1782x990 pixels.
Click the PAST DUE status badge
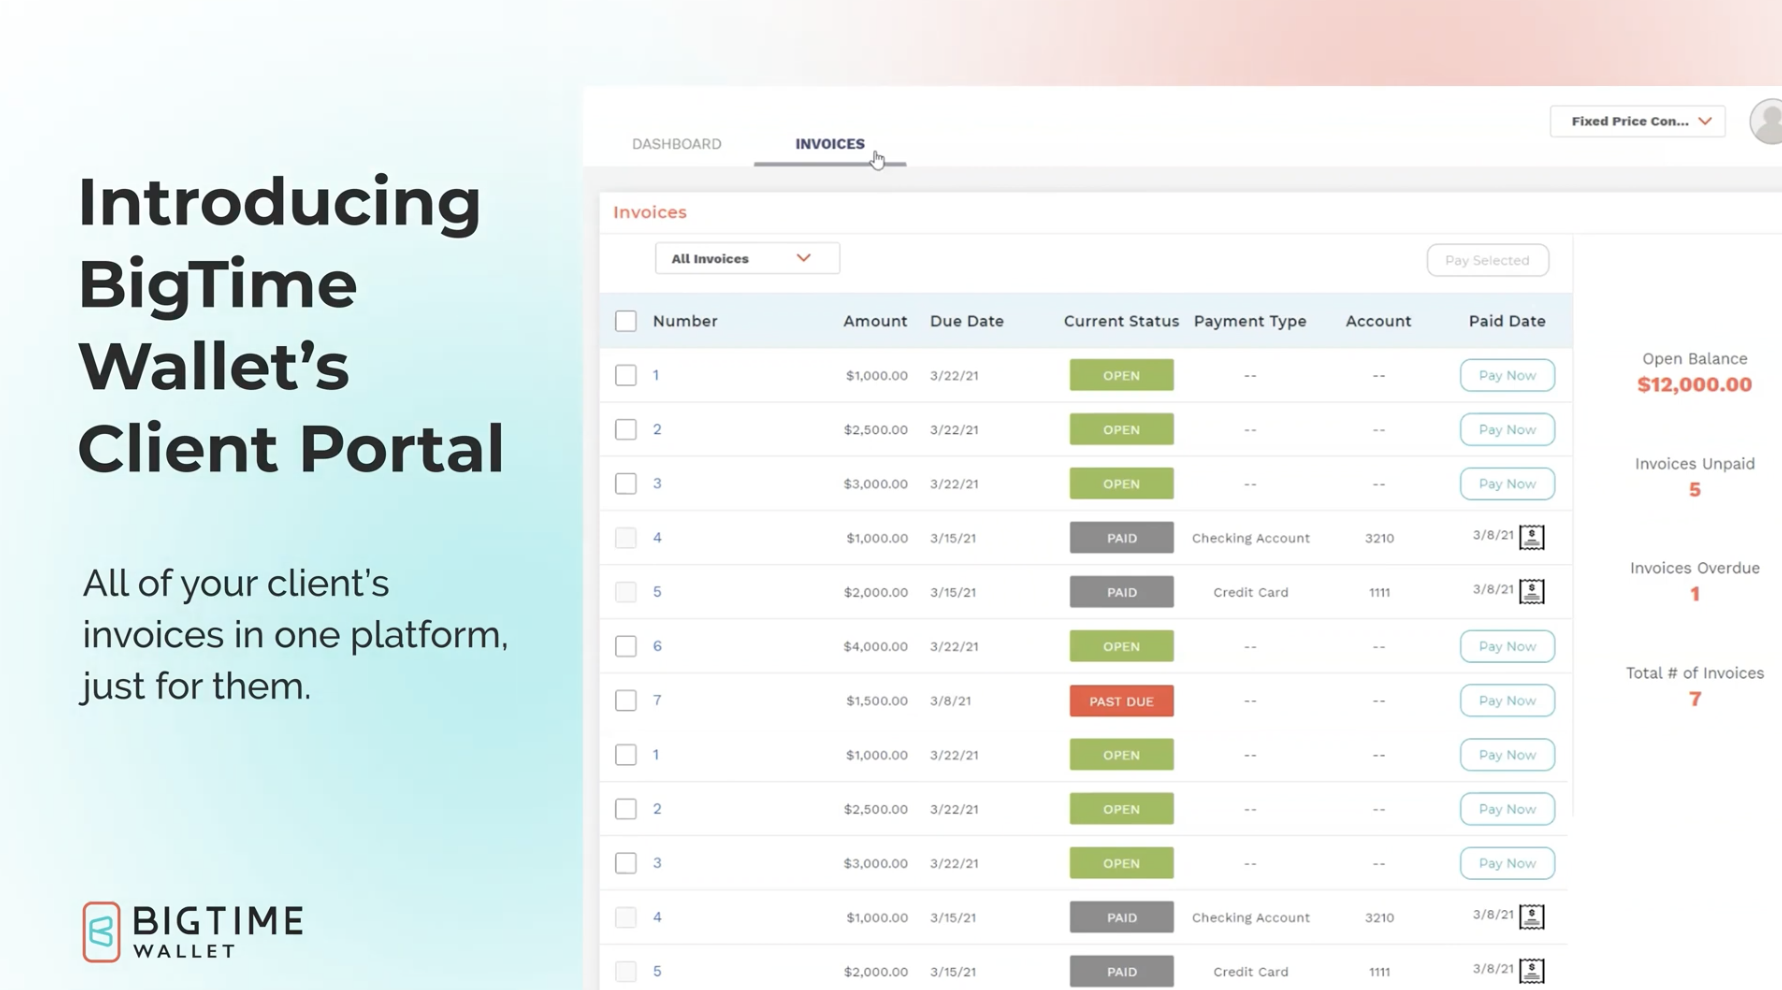point(1121,701)
